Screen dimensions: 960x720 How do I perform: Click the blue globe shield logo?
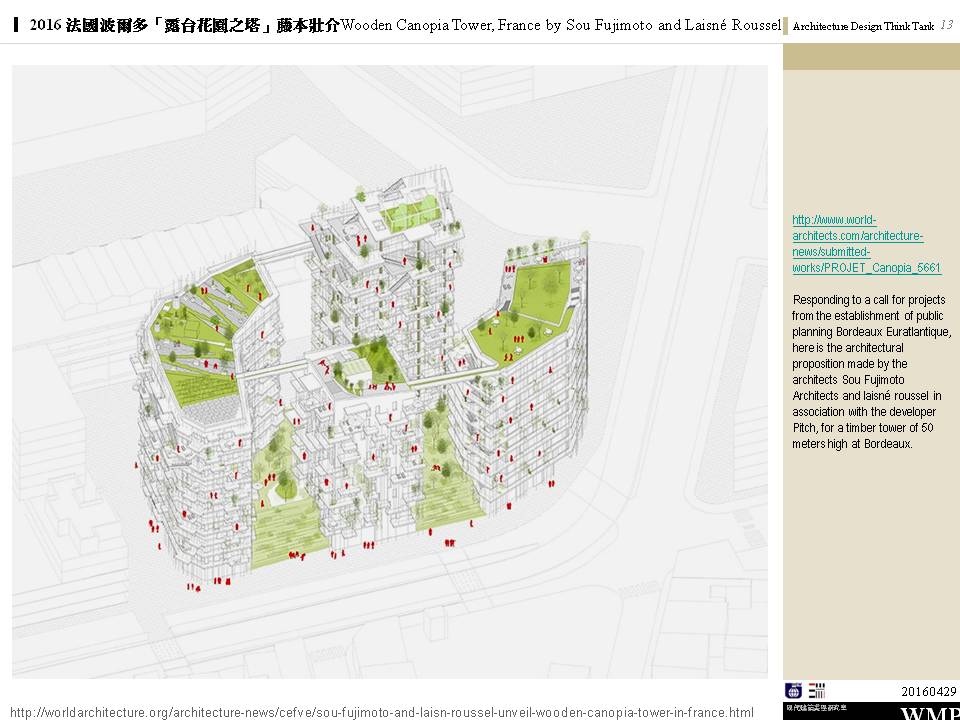coord(794,690)
